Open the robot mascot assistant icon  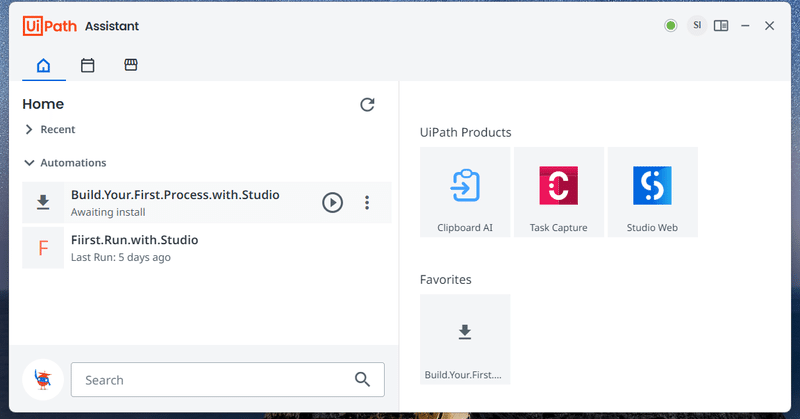43,380
